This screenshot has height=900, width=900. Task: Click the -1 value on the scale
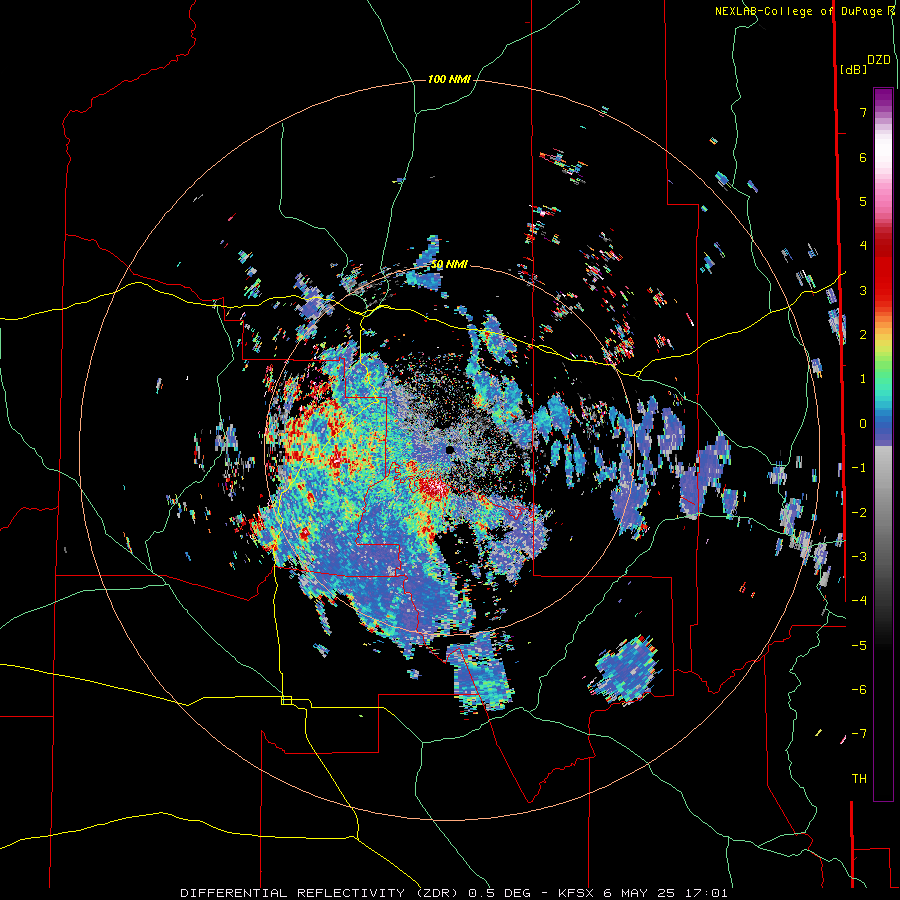point(859,468)
